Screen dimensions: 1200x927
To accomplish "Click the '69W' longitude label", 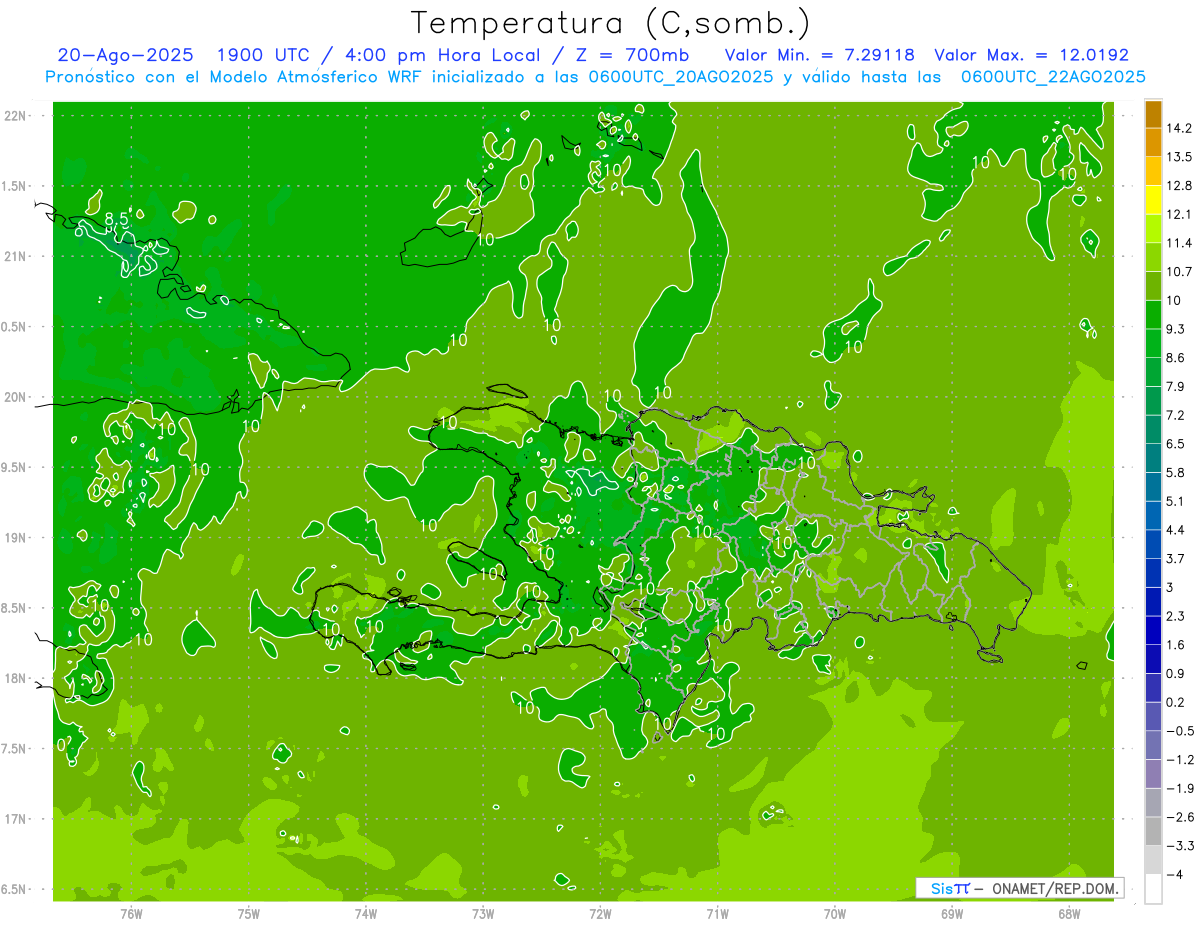I will click(952, 913).
